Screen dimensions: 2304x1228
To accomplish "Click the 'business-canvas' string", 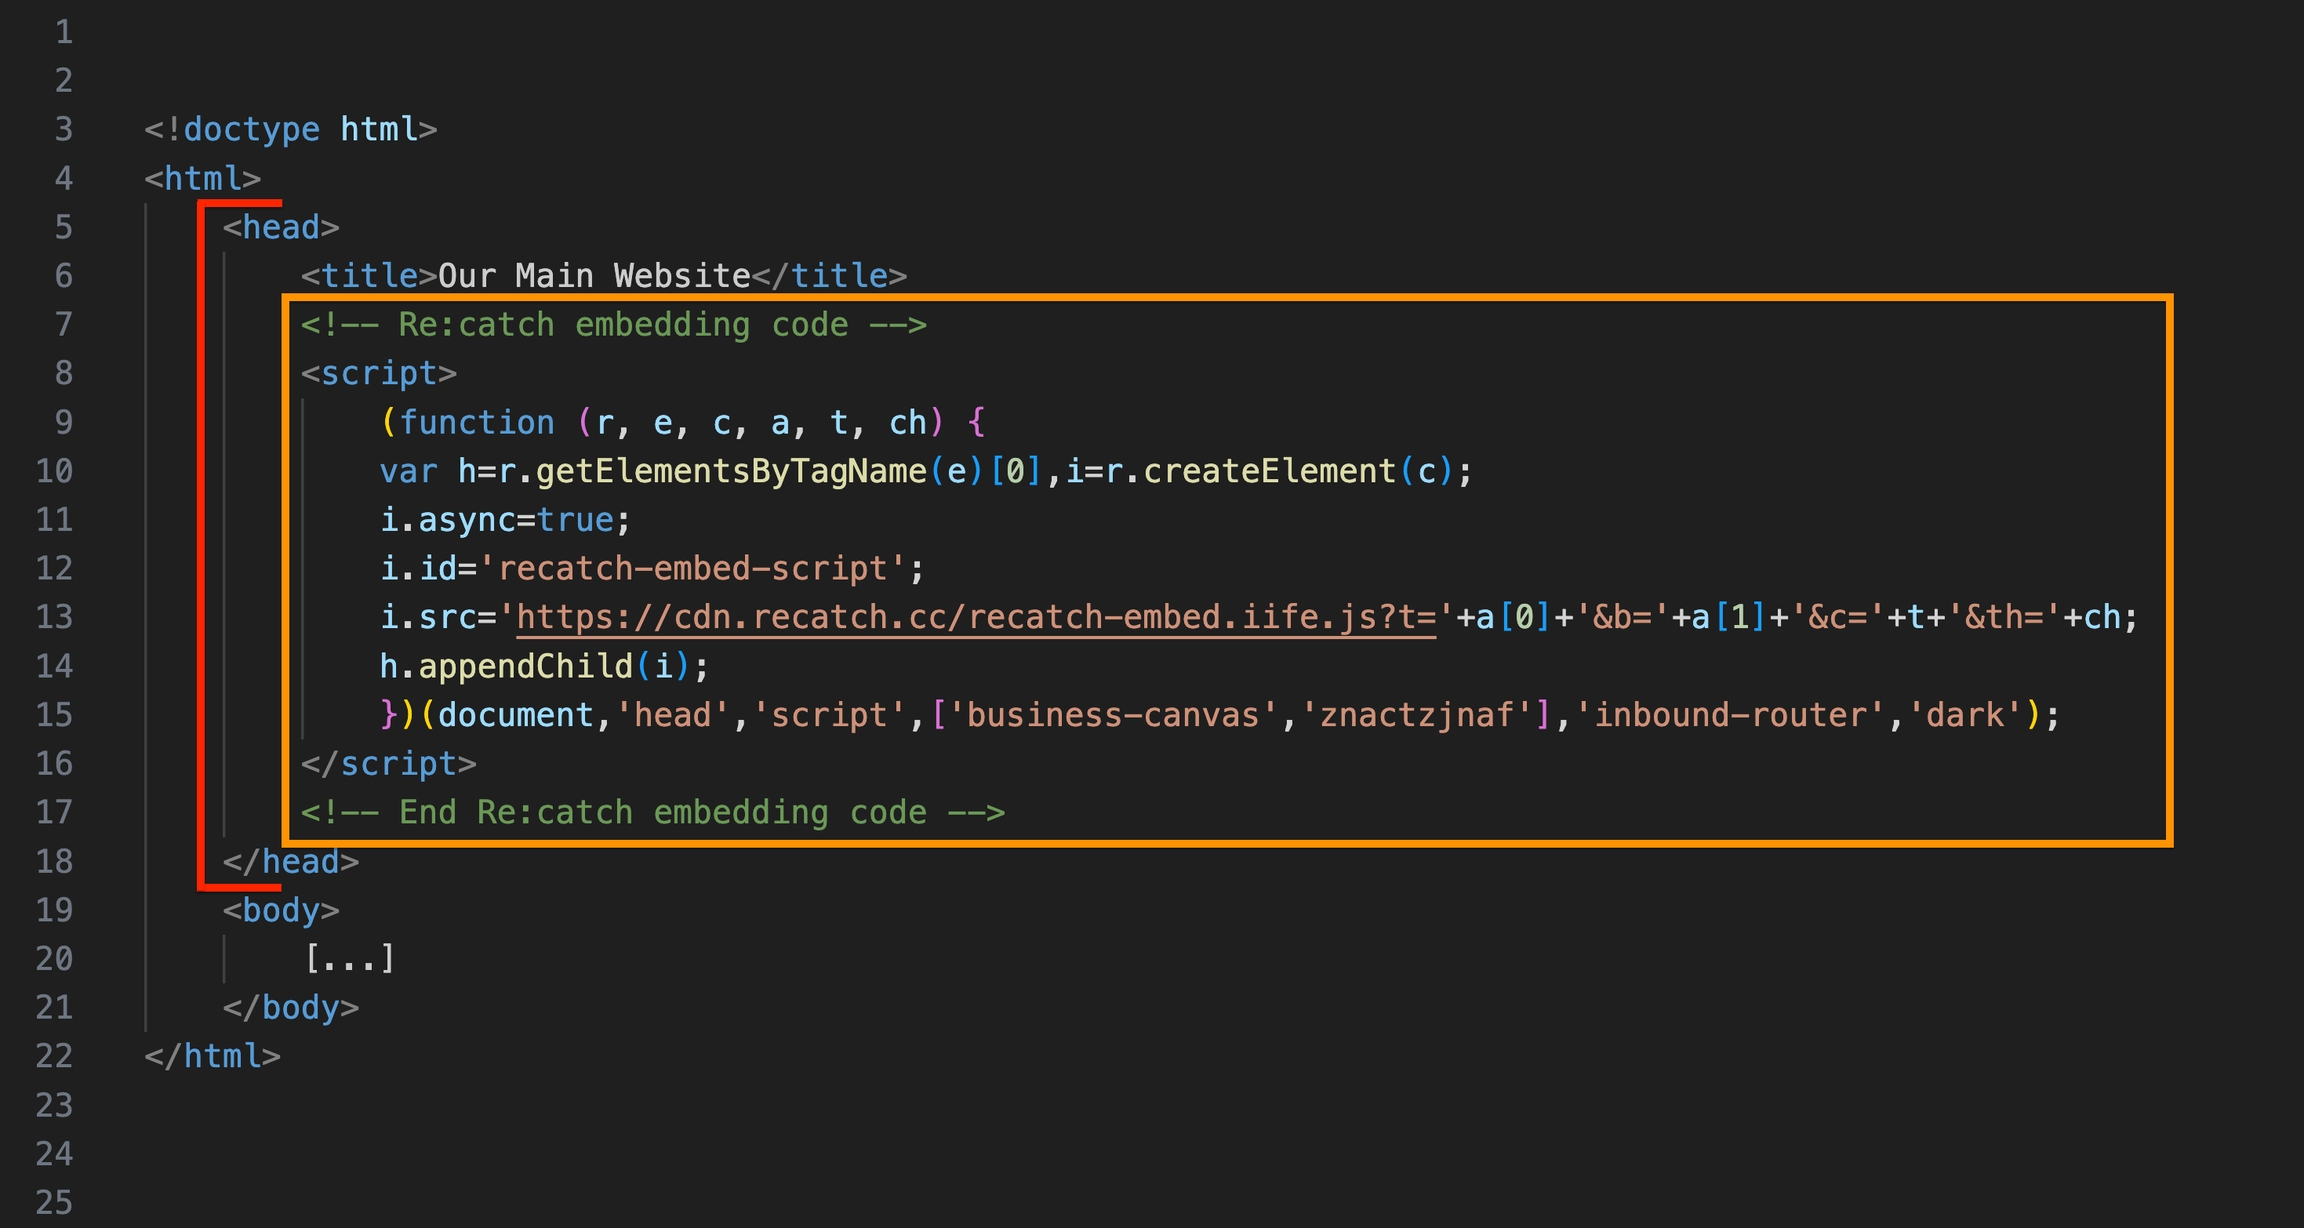I will click(x=1110, y=715).
